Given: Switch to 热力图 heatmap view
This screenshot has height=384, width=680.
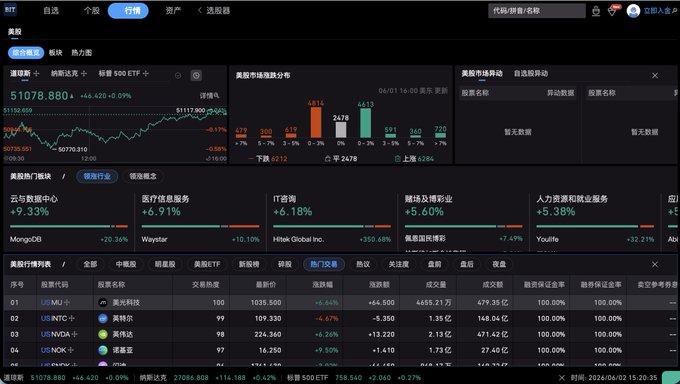Looking at the screenshot, I should point(82,53).
